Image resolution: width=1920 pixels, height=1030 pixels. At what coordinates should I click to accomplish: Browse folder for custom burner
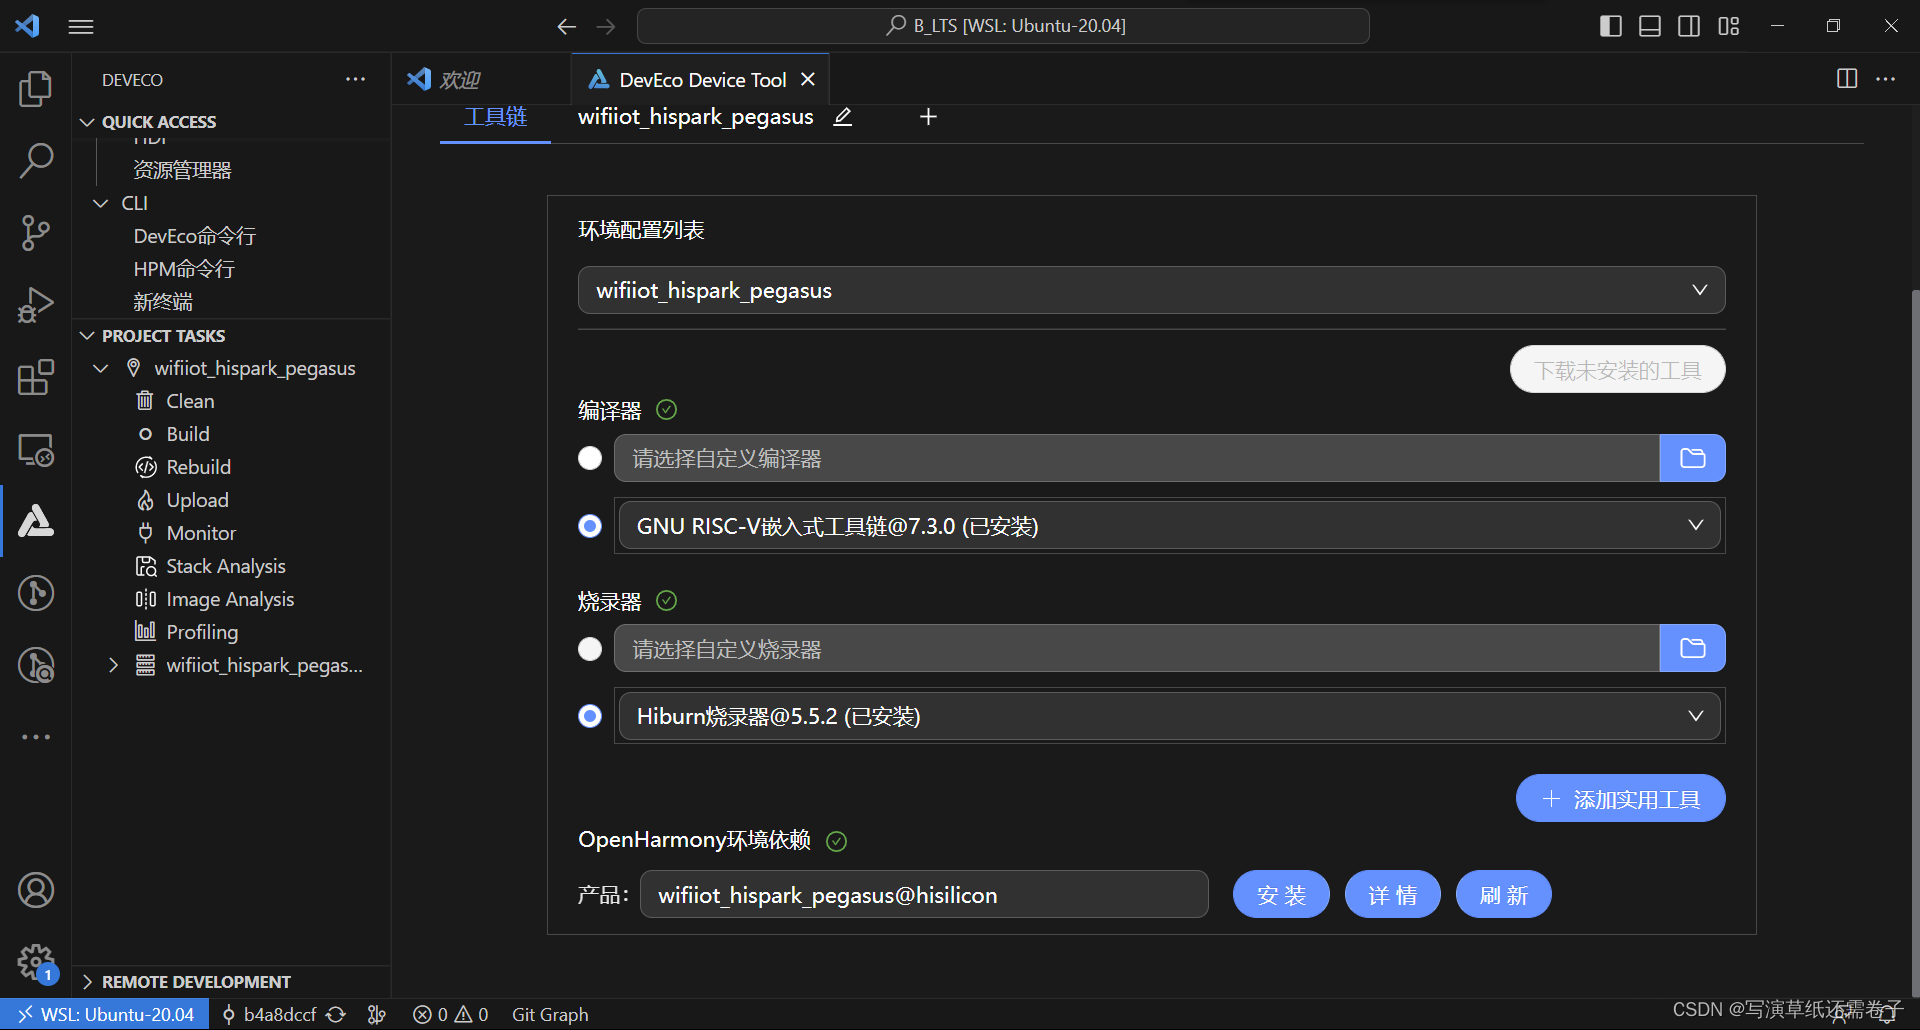coord(1692,648)
